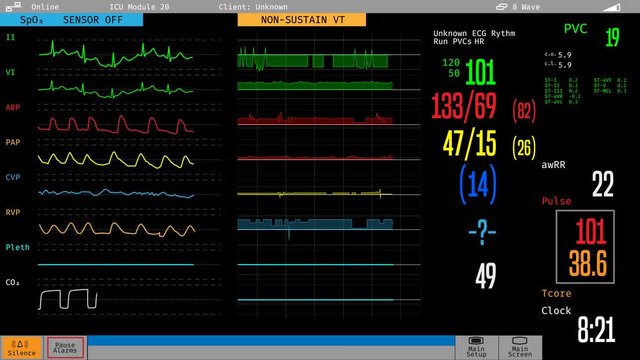Select the VI waveform label
Screen dimensions: 640x360
pos(10,72)
